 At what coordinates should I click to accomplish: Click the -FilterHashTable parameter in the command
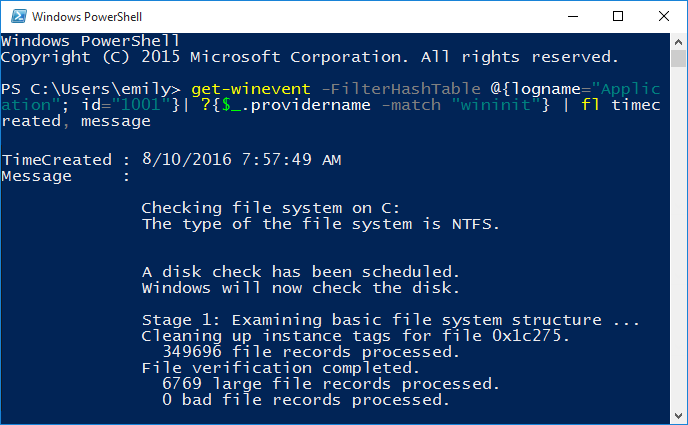click(358, 89)
